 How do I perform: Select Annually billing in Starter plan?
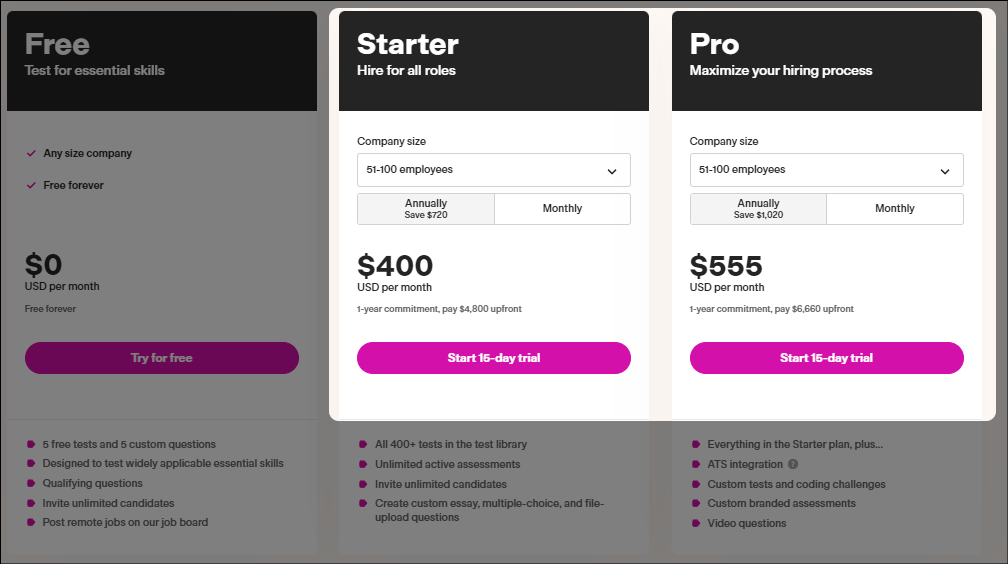tap(426, 209)
